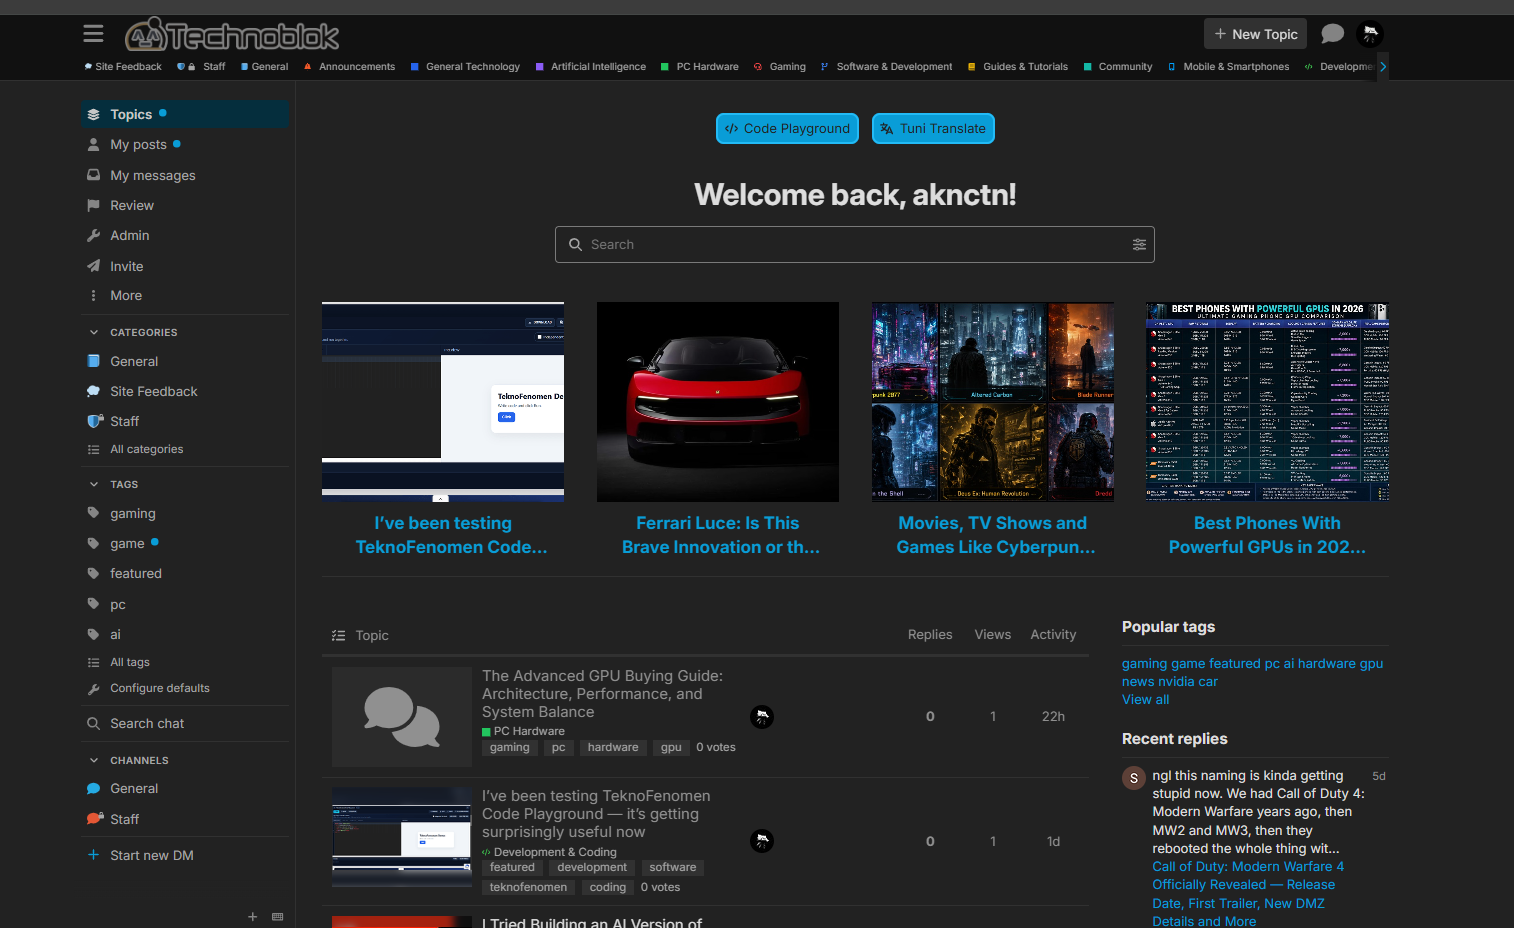This screenshot has width=1514, height=928.
Task: Click the General channel chat icon
Action: (94, 789)
